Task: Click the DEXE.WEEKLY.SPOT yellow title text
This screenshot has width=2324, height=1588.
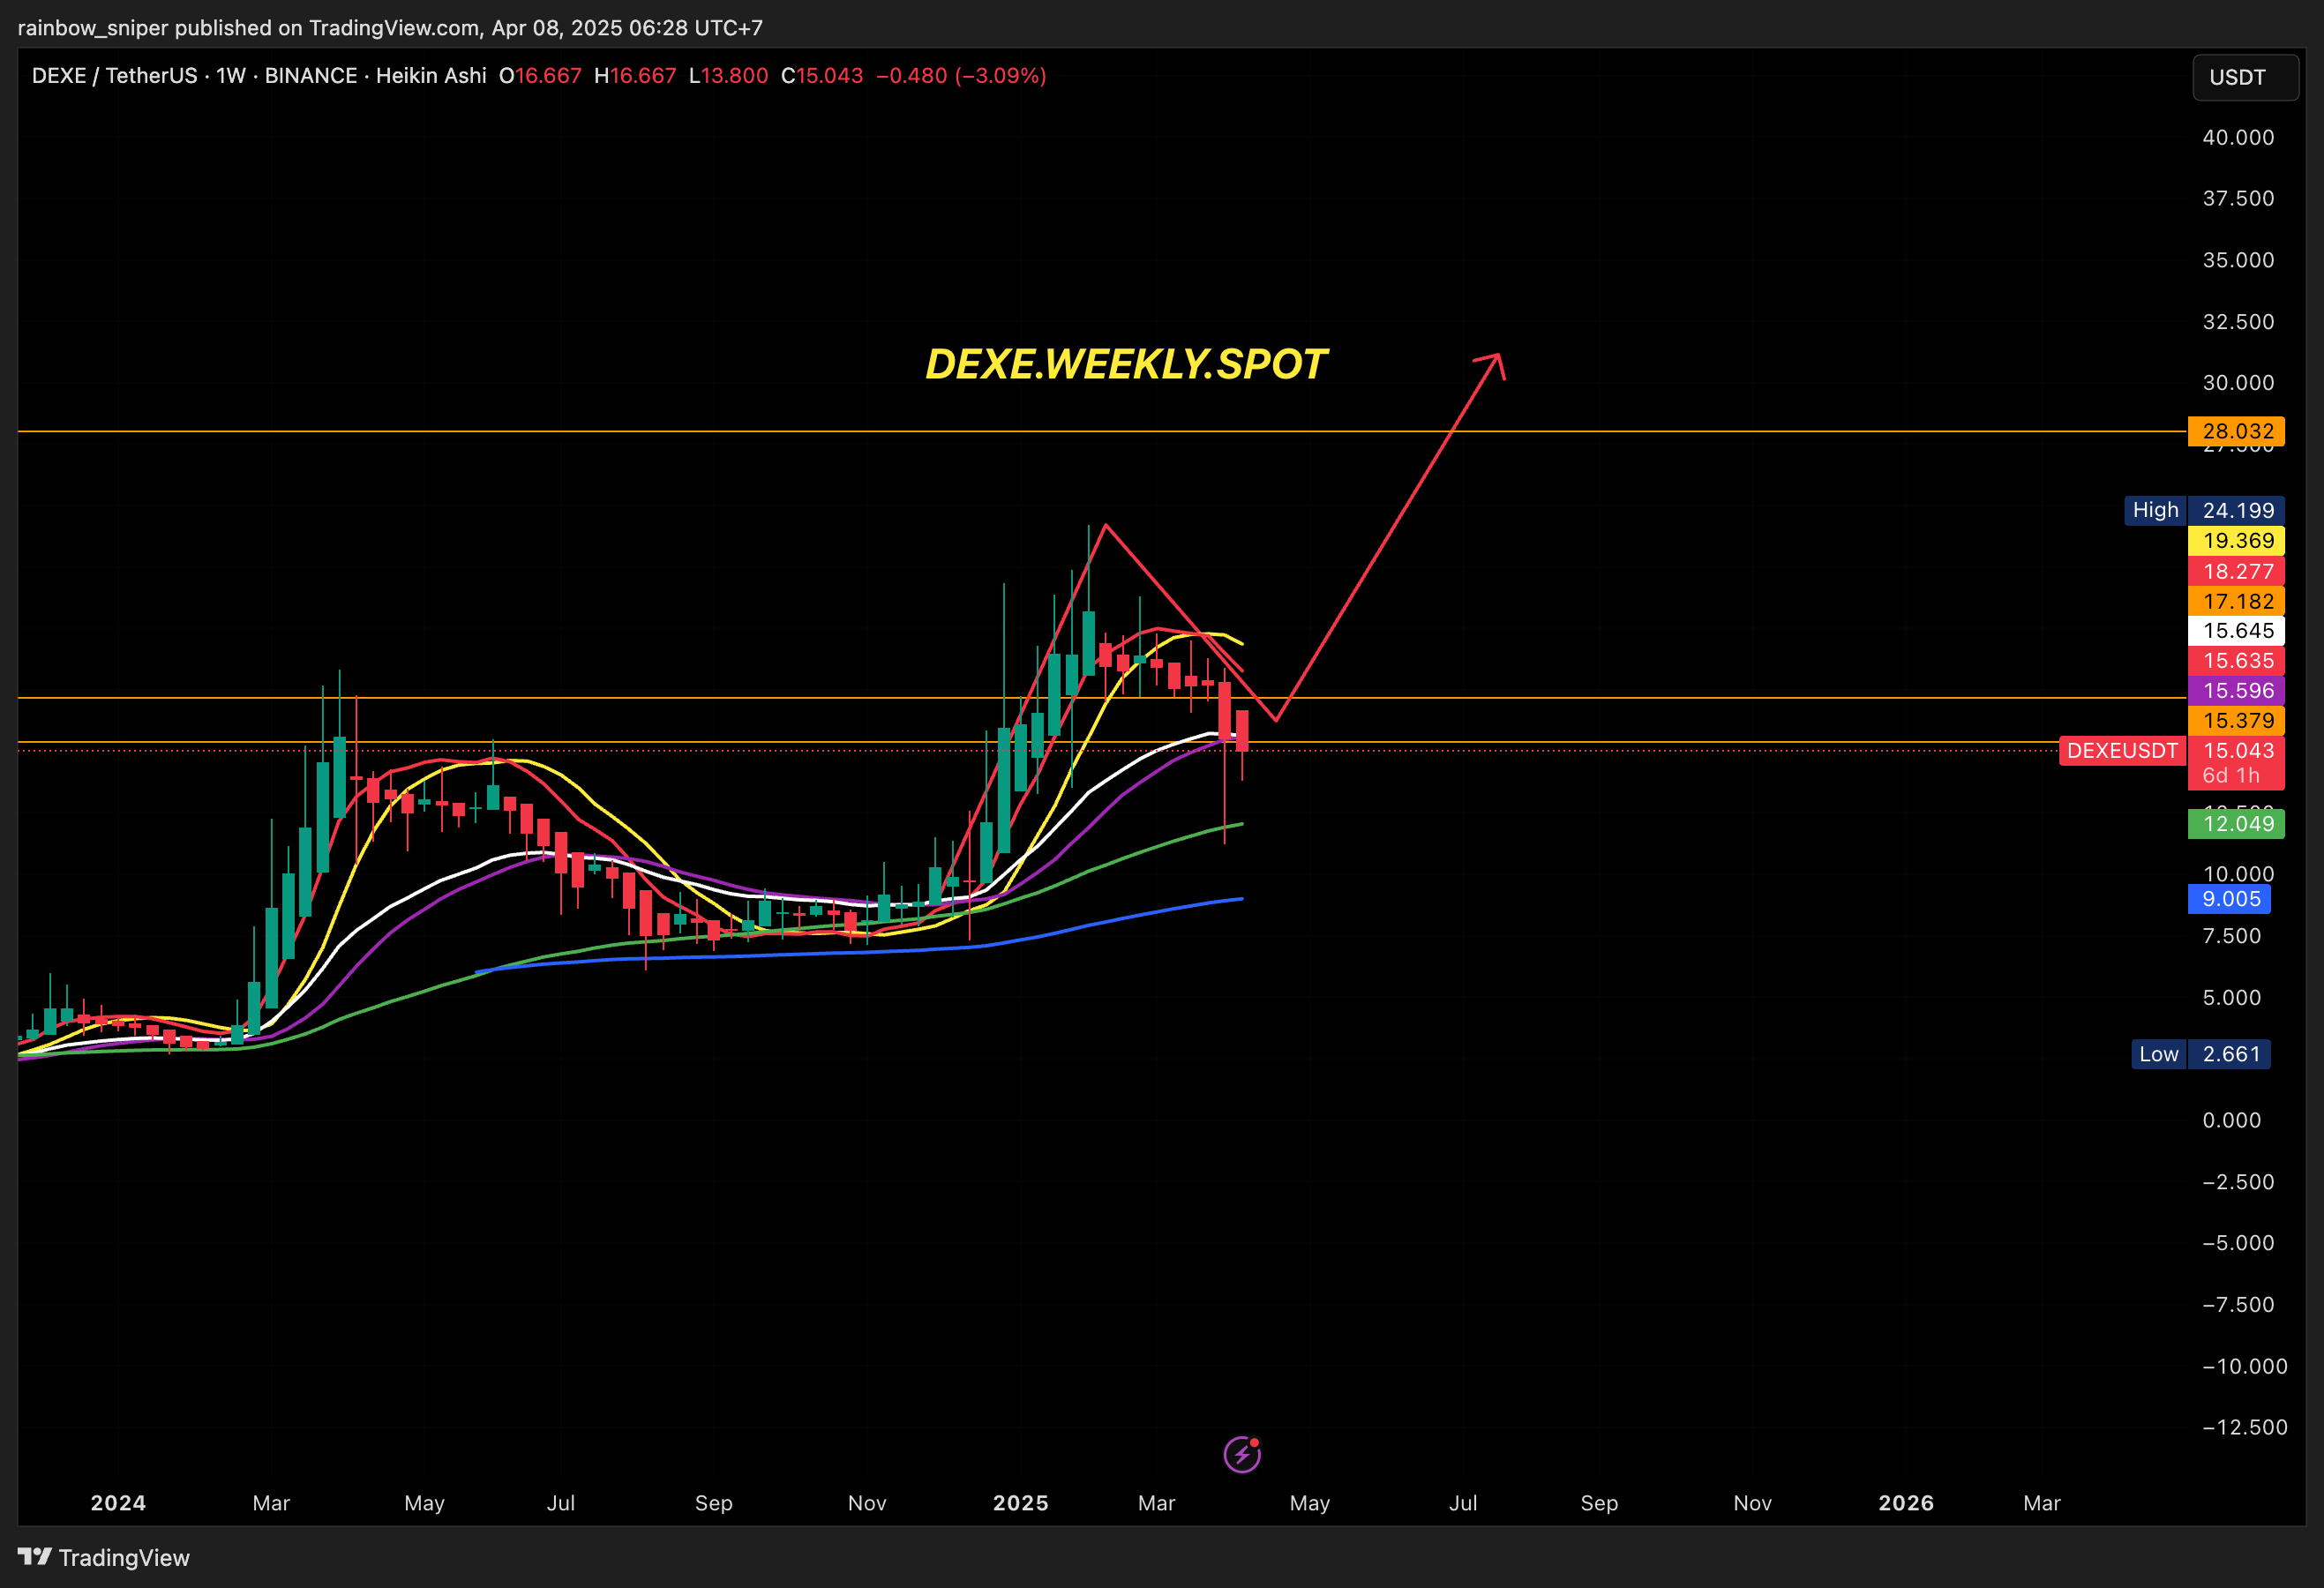Action: pyautogui.click(x=1126, y=364)
